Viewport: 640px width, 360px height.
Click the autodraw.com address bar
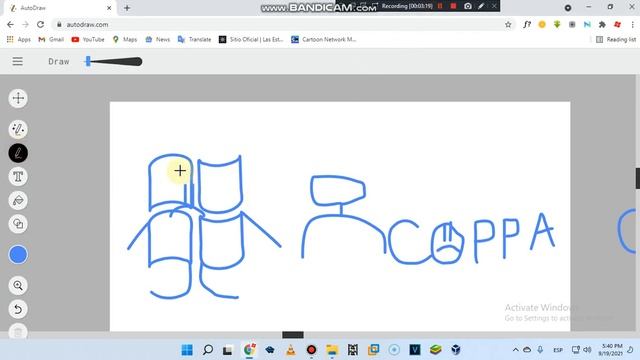[278, 24]
